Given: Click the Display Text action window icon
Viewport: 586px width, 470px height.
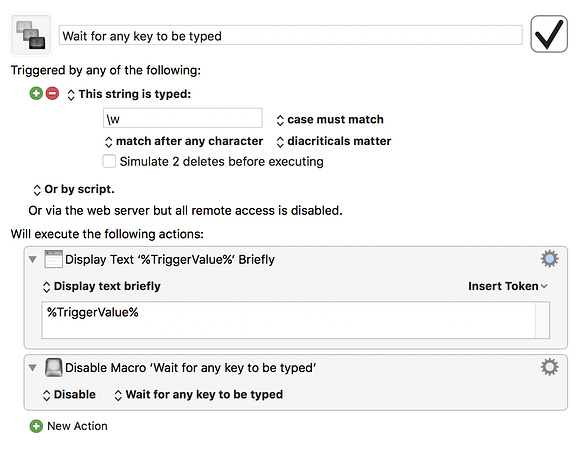Looking at the screenshot, I should (53, 259).
